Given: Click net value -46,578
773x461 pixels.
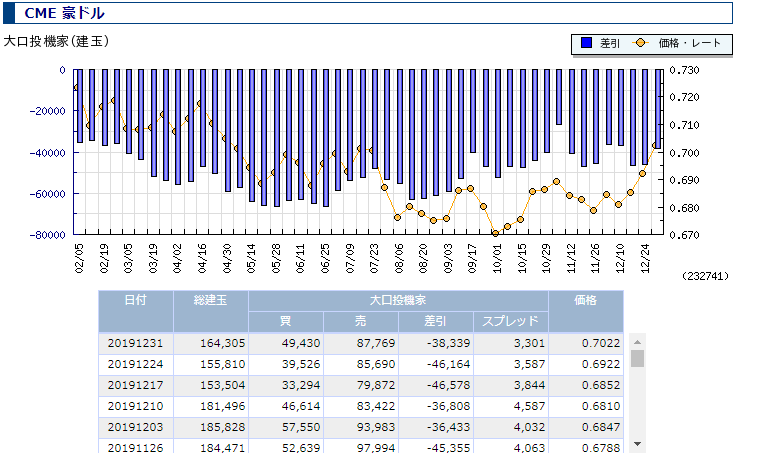Looking at the screenshot, I should (x=449, y=385).
